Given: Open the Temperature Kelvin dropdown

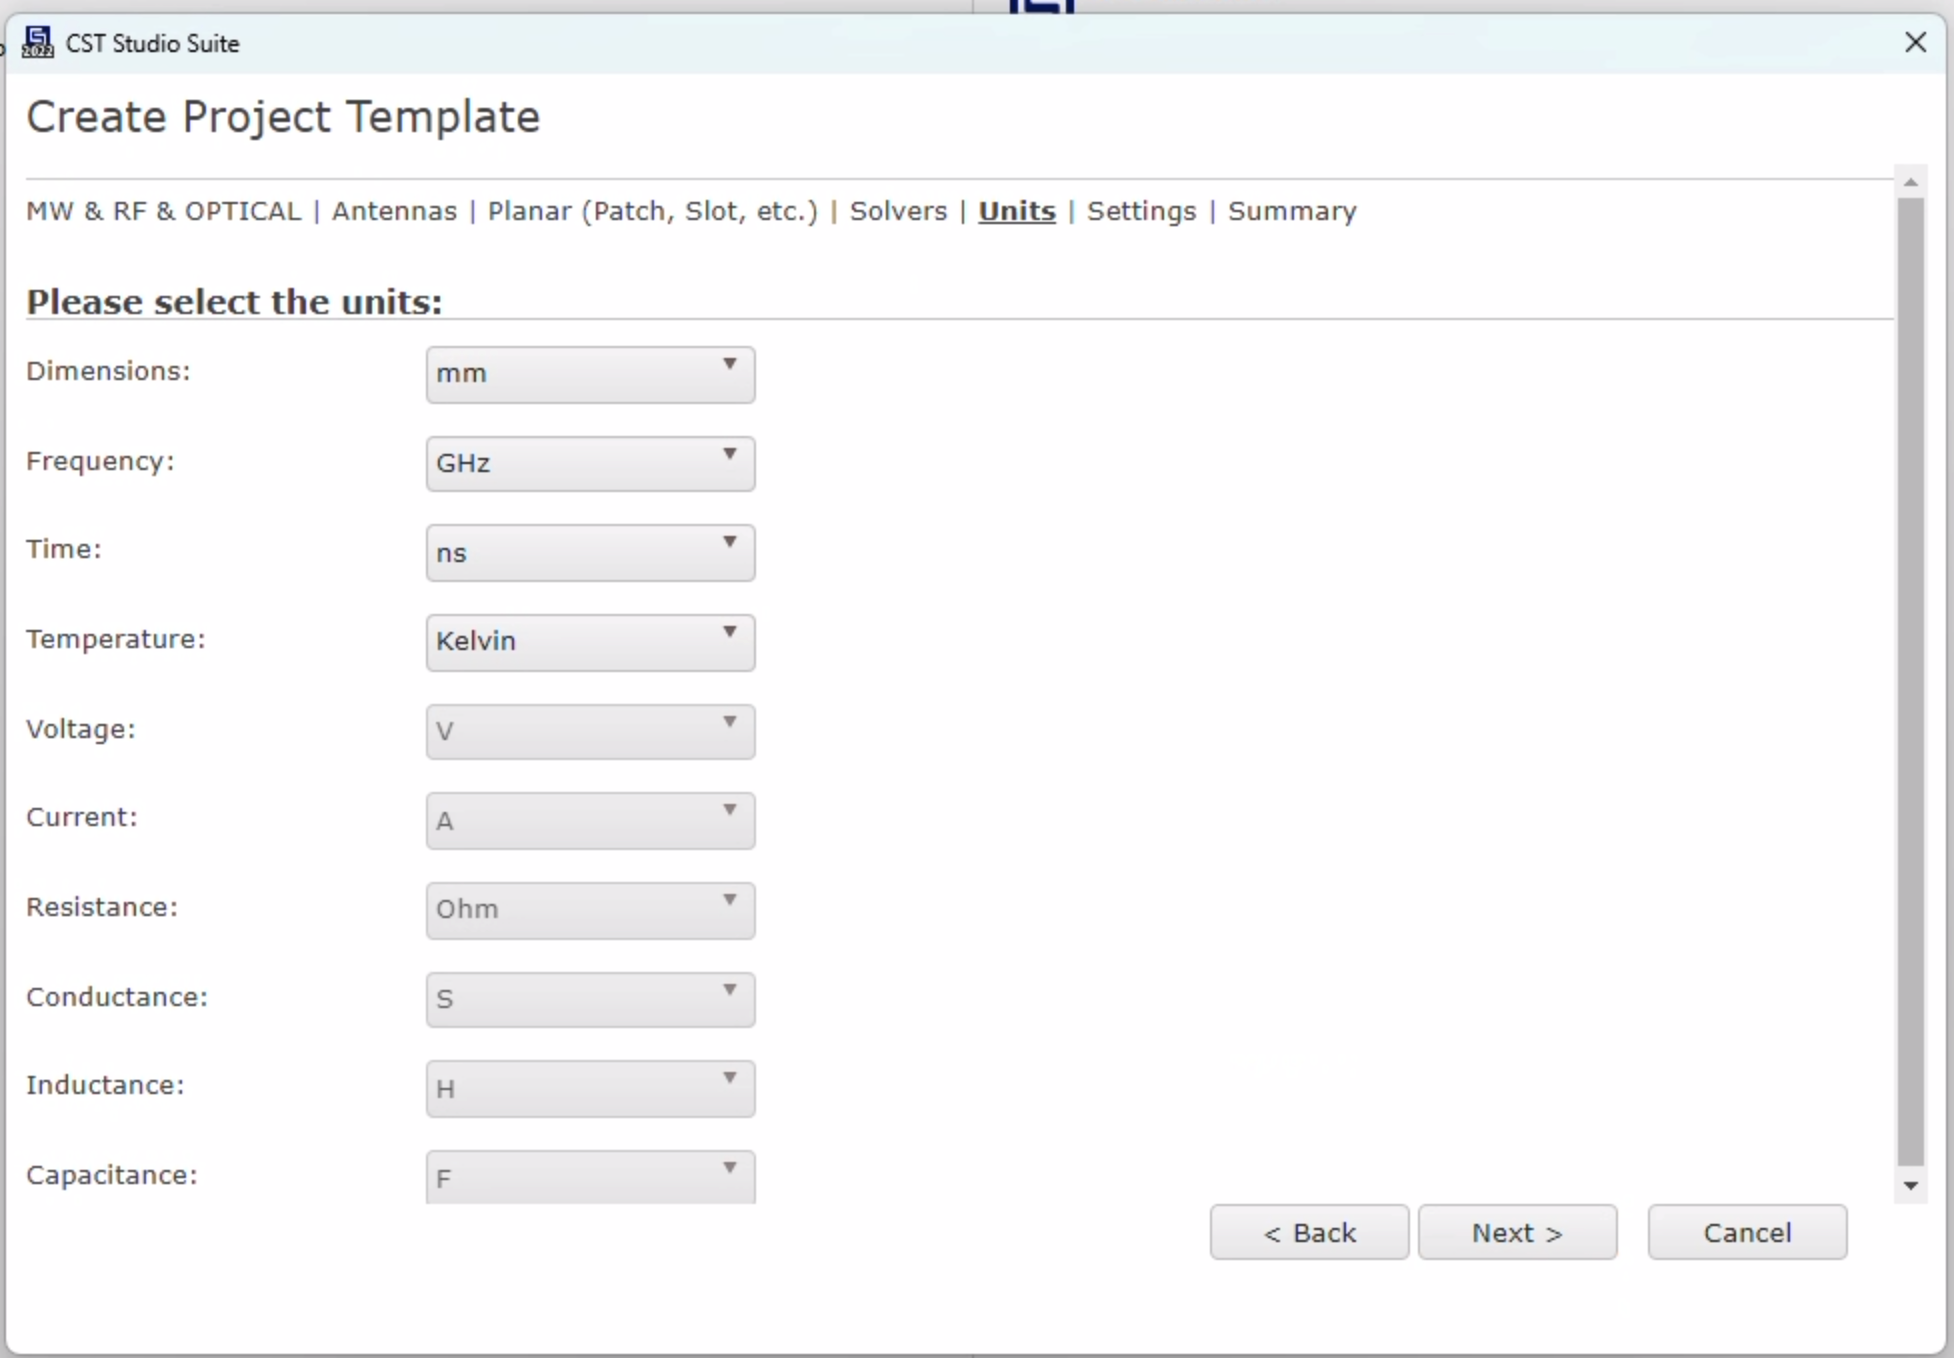Looking at the screenshot, I should coord(590,642).
